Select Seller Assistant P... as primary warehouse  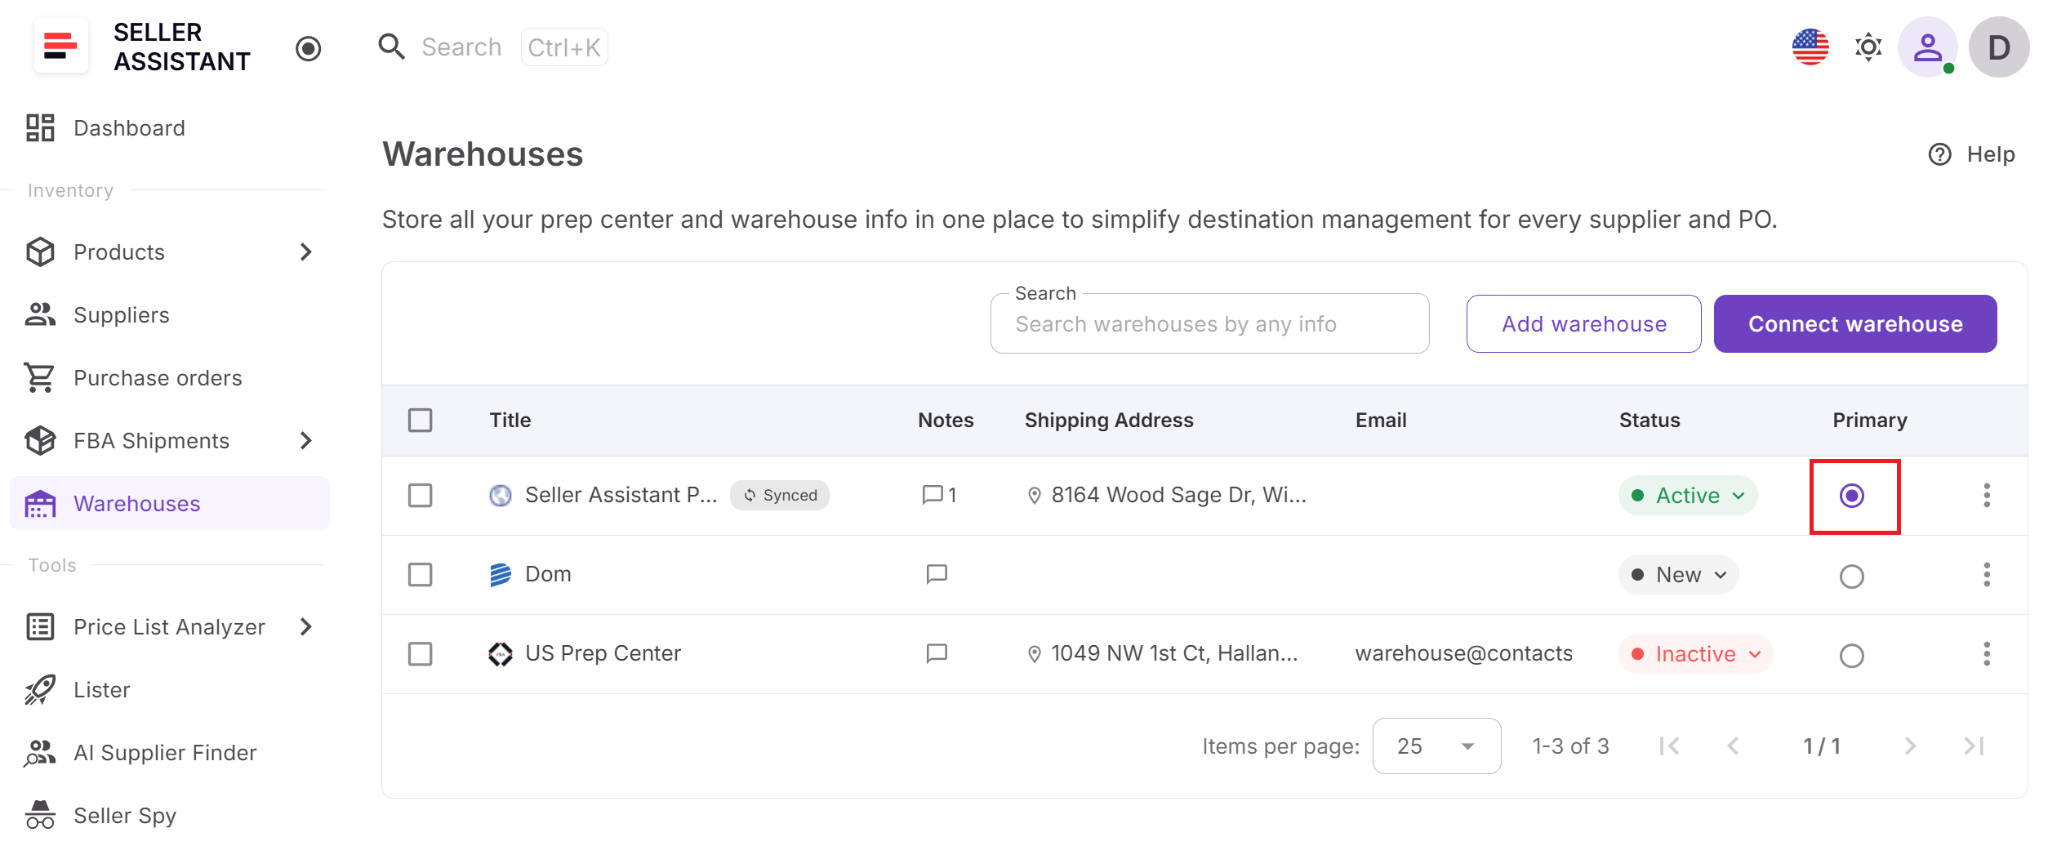click(x=1852, y=496)
